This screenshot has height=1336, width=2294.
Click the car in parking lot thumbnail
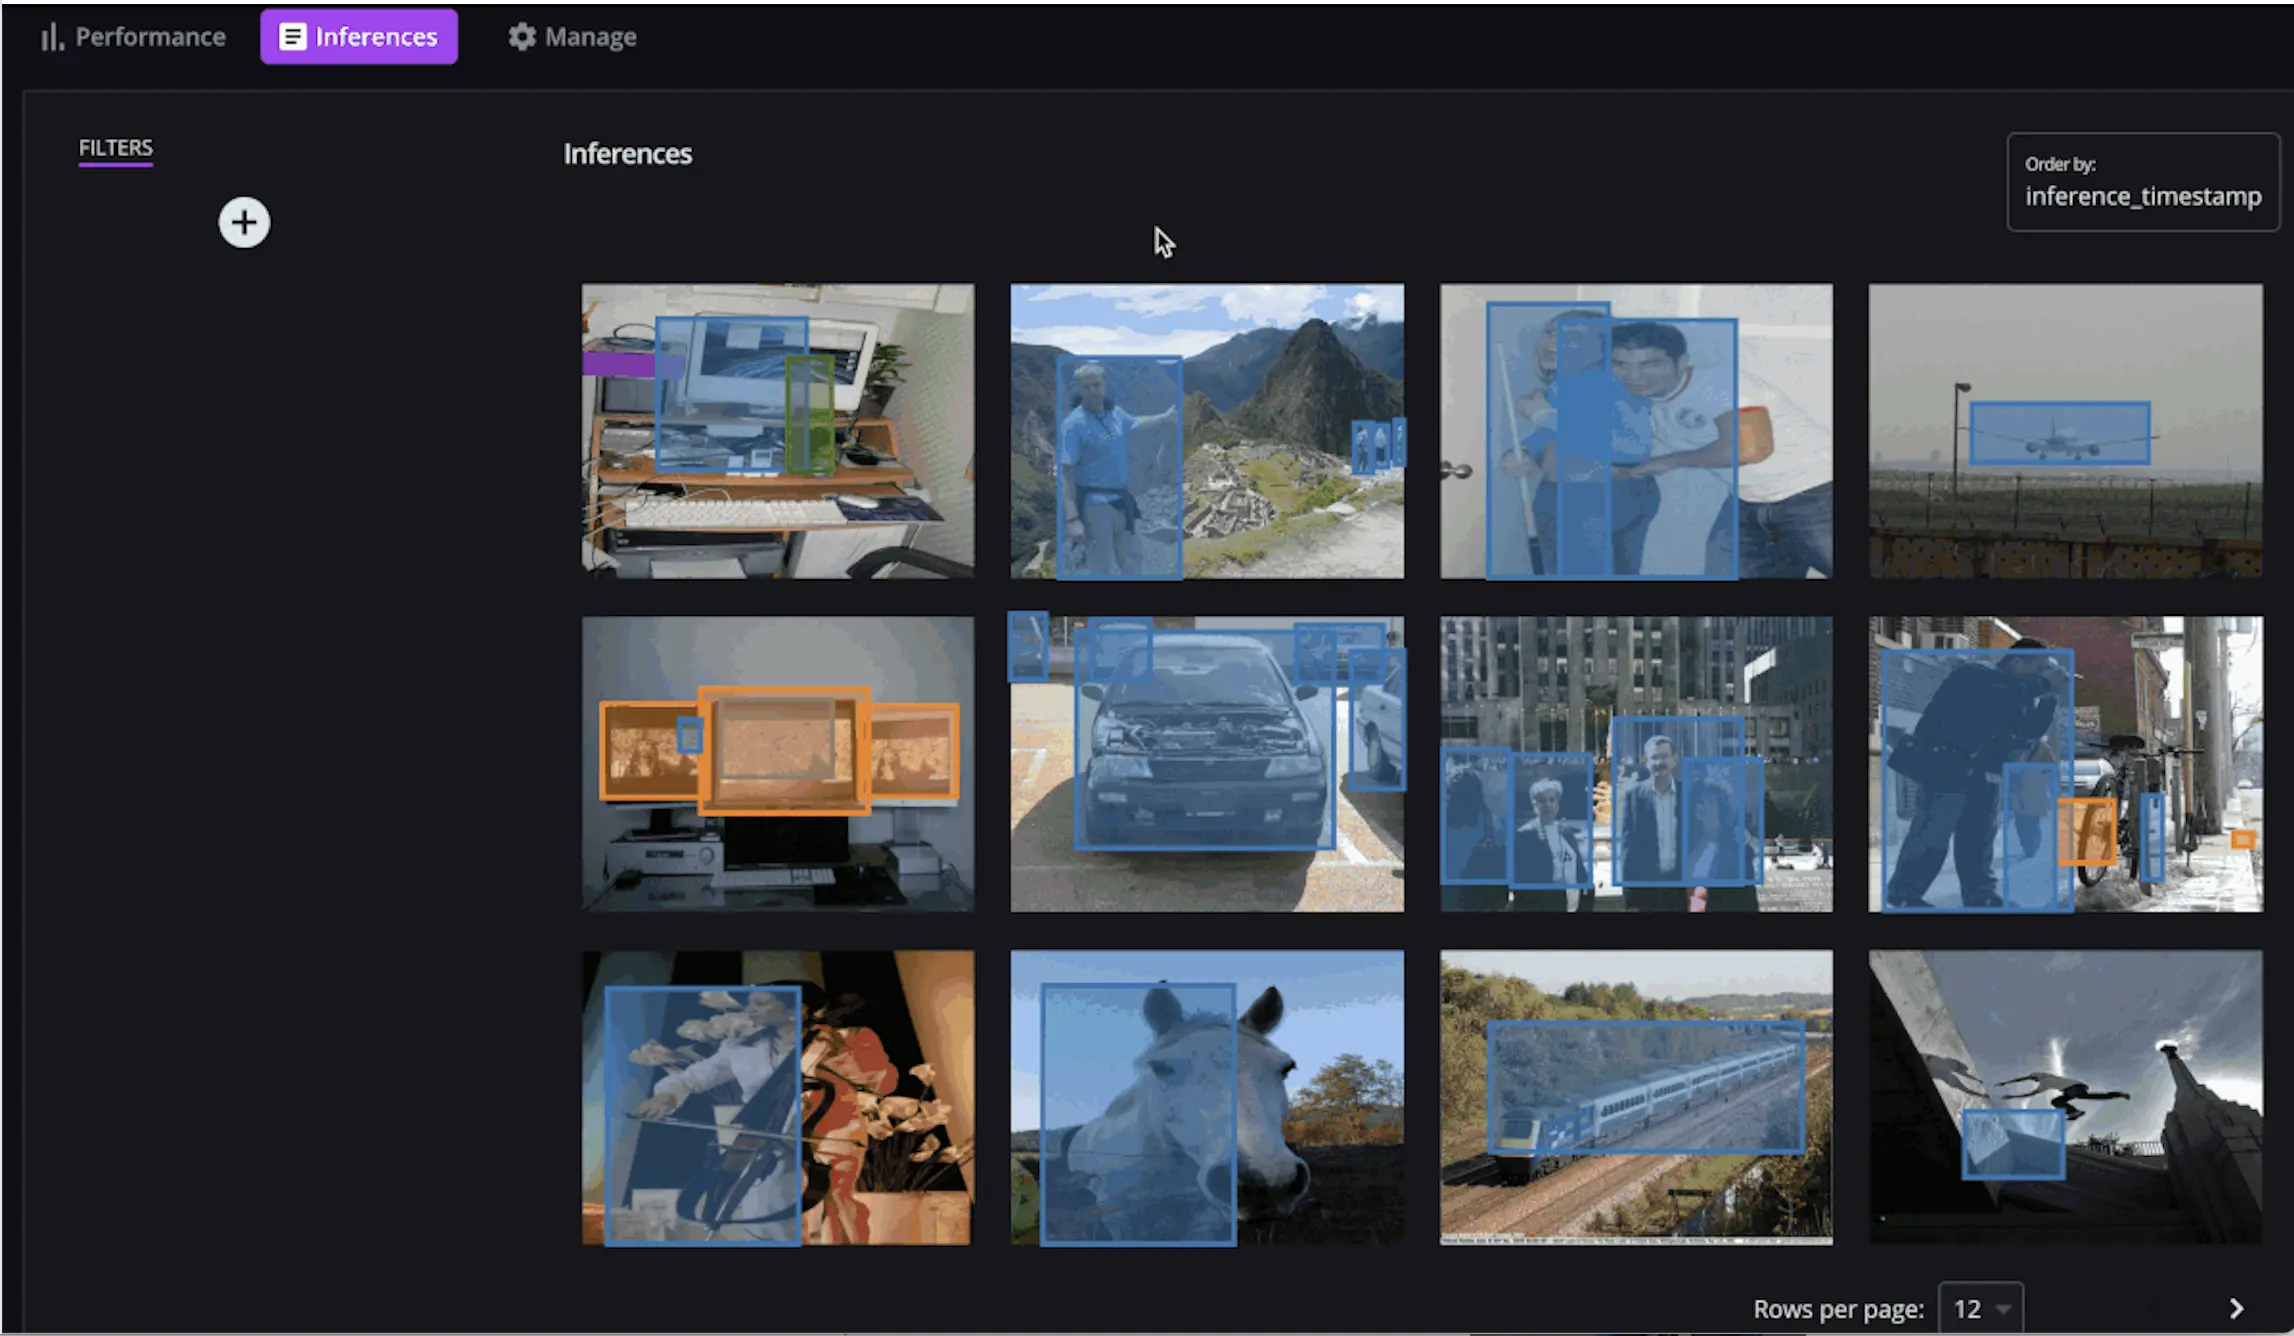[1206, 763]
